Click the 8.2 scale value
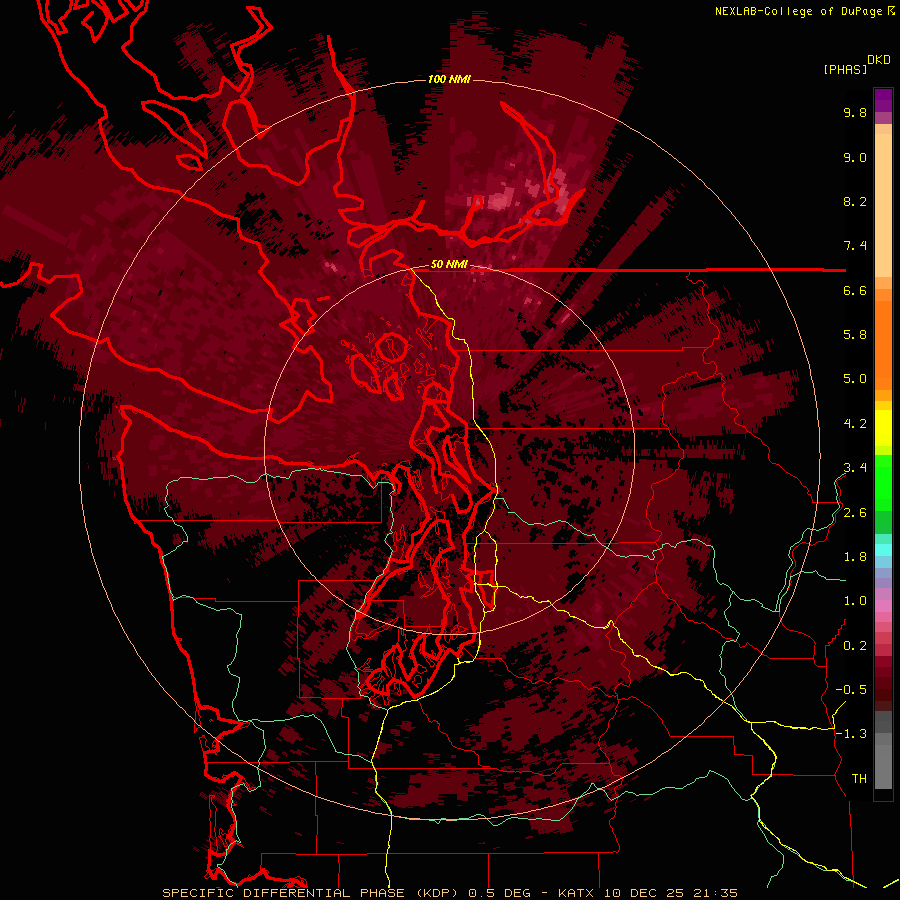900x900 pixels. (855, 201)
